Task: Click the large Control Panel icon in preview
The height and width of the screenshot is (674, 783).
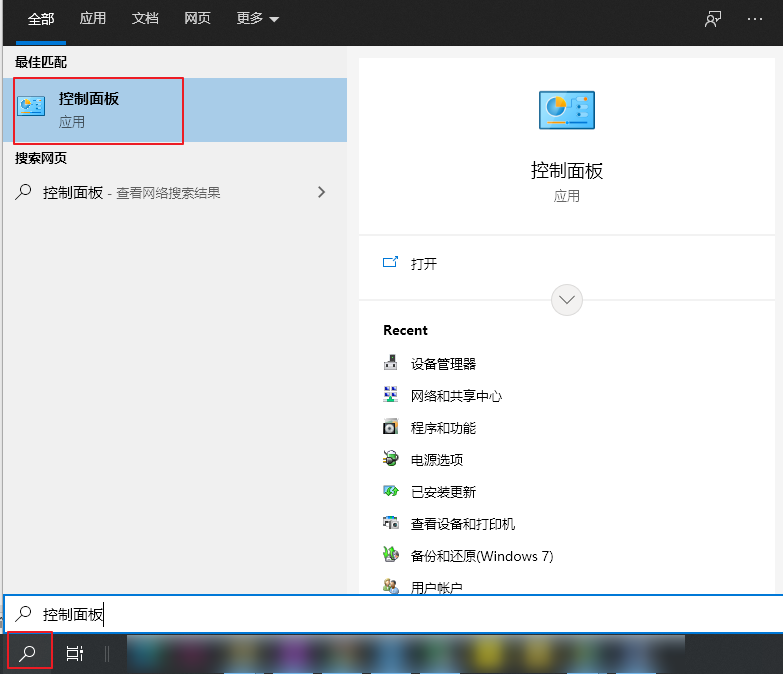Action: [x=566, y=109]
